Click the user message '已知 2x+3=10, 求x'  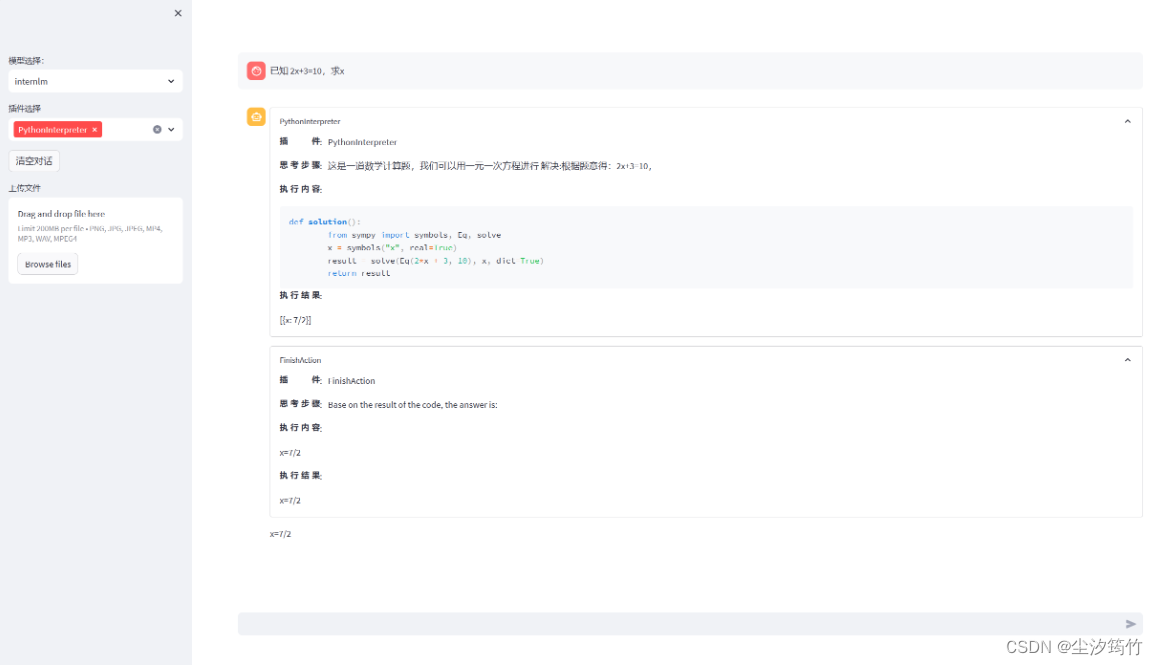pos(307,71)
